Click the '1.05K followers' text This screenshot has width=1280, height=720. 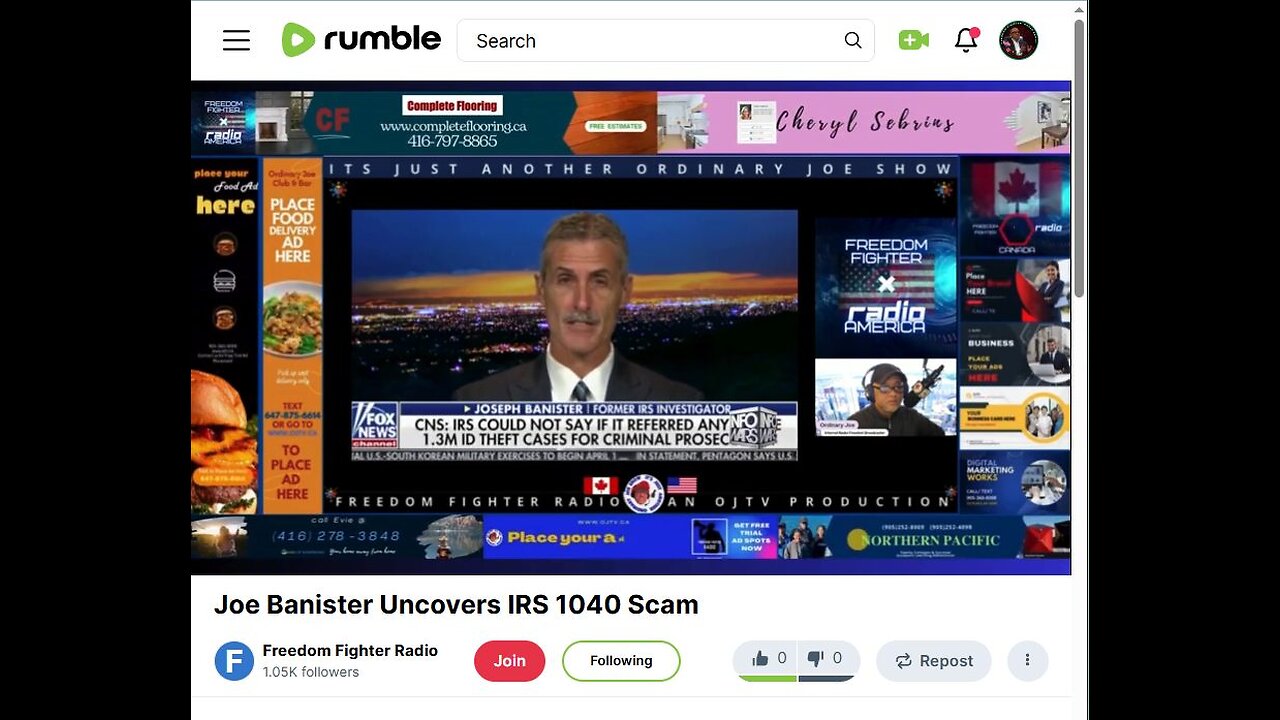pyautogui.click(x=311, y=672)
